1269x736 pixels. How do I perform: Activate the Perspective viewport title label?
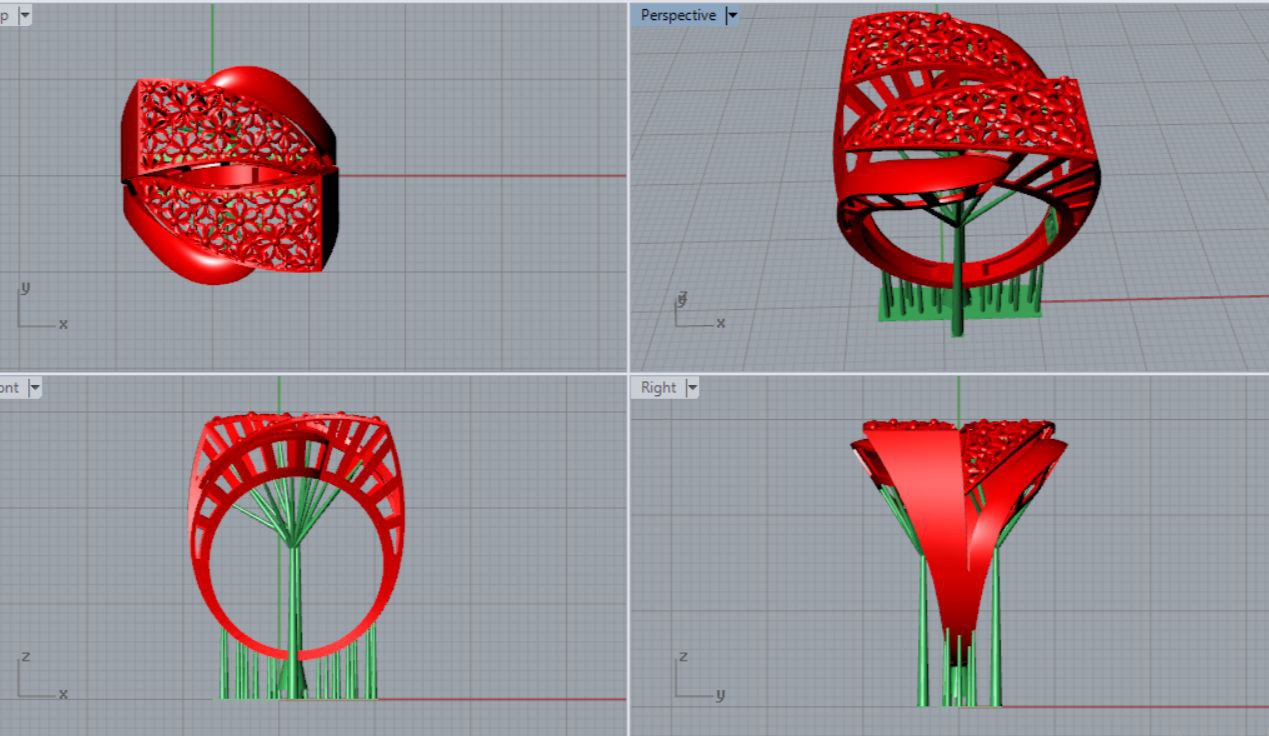678,15
